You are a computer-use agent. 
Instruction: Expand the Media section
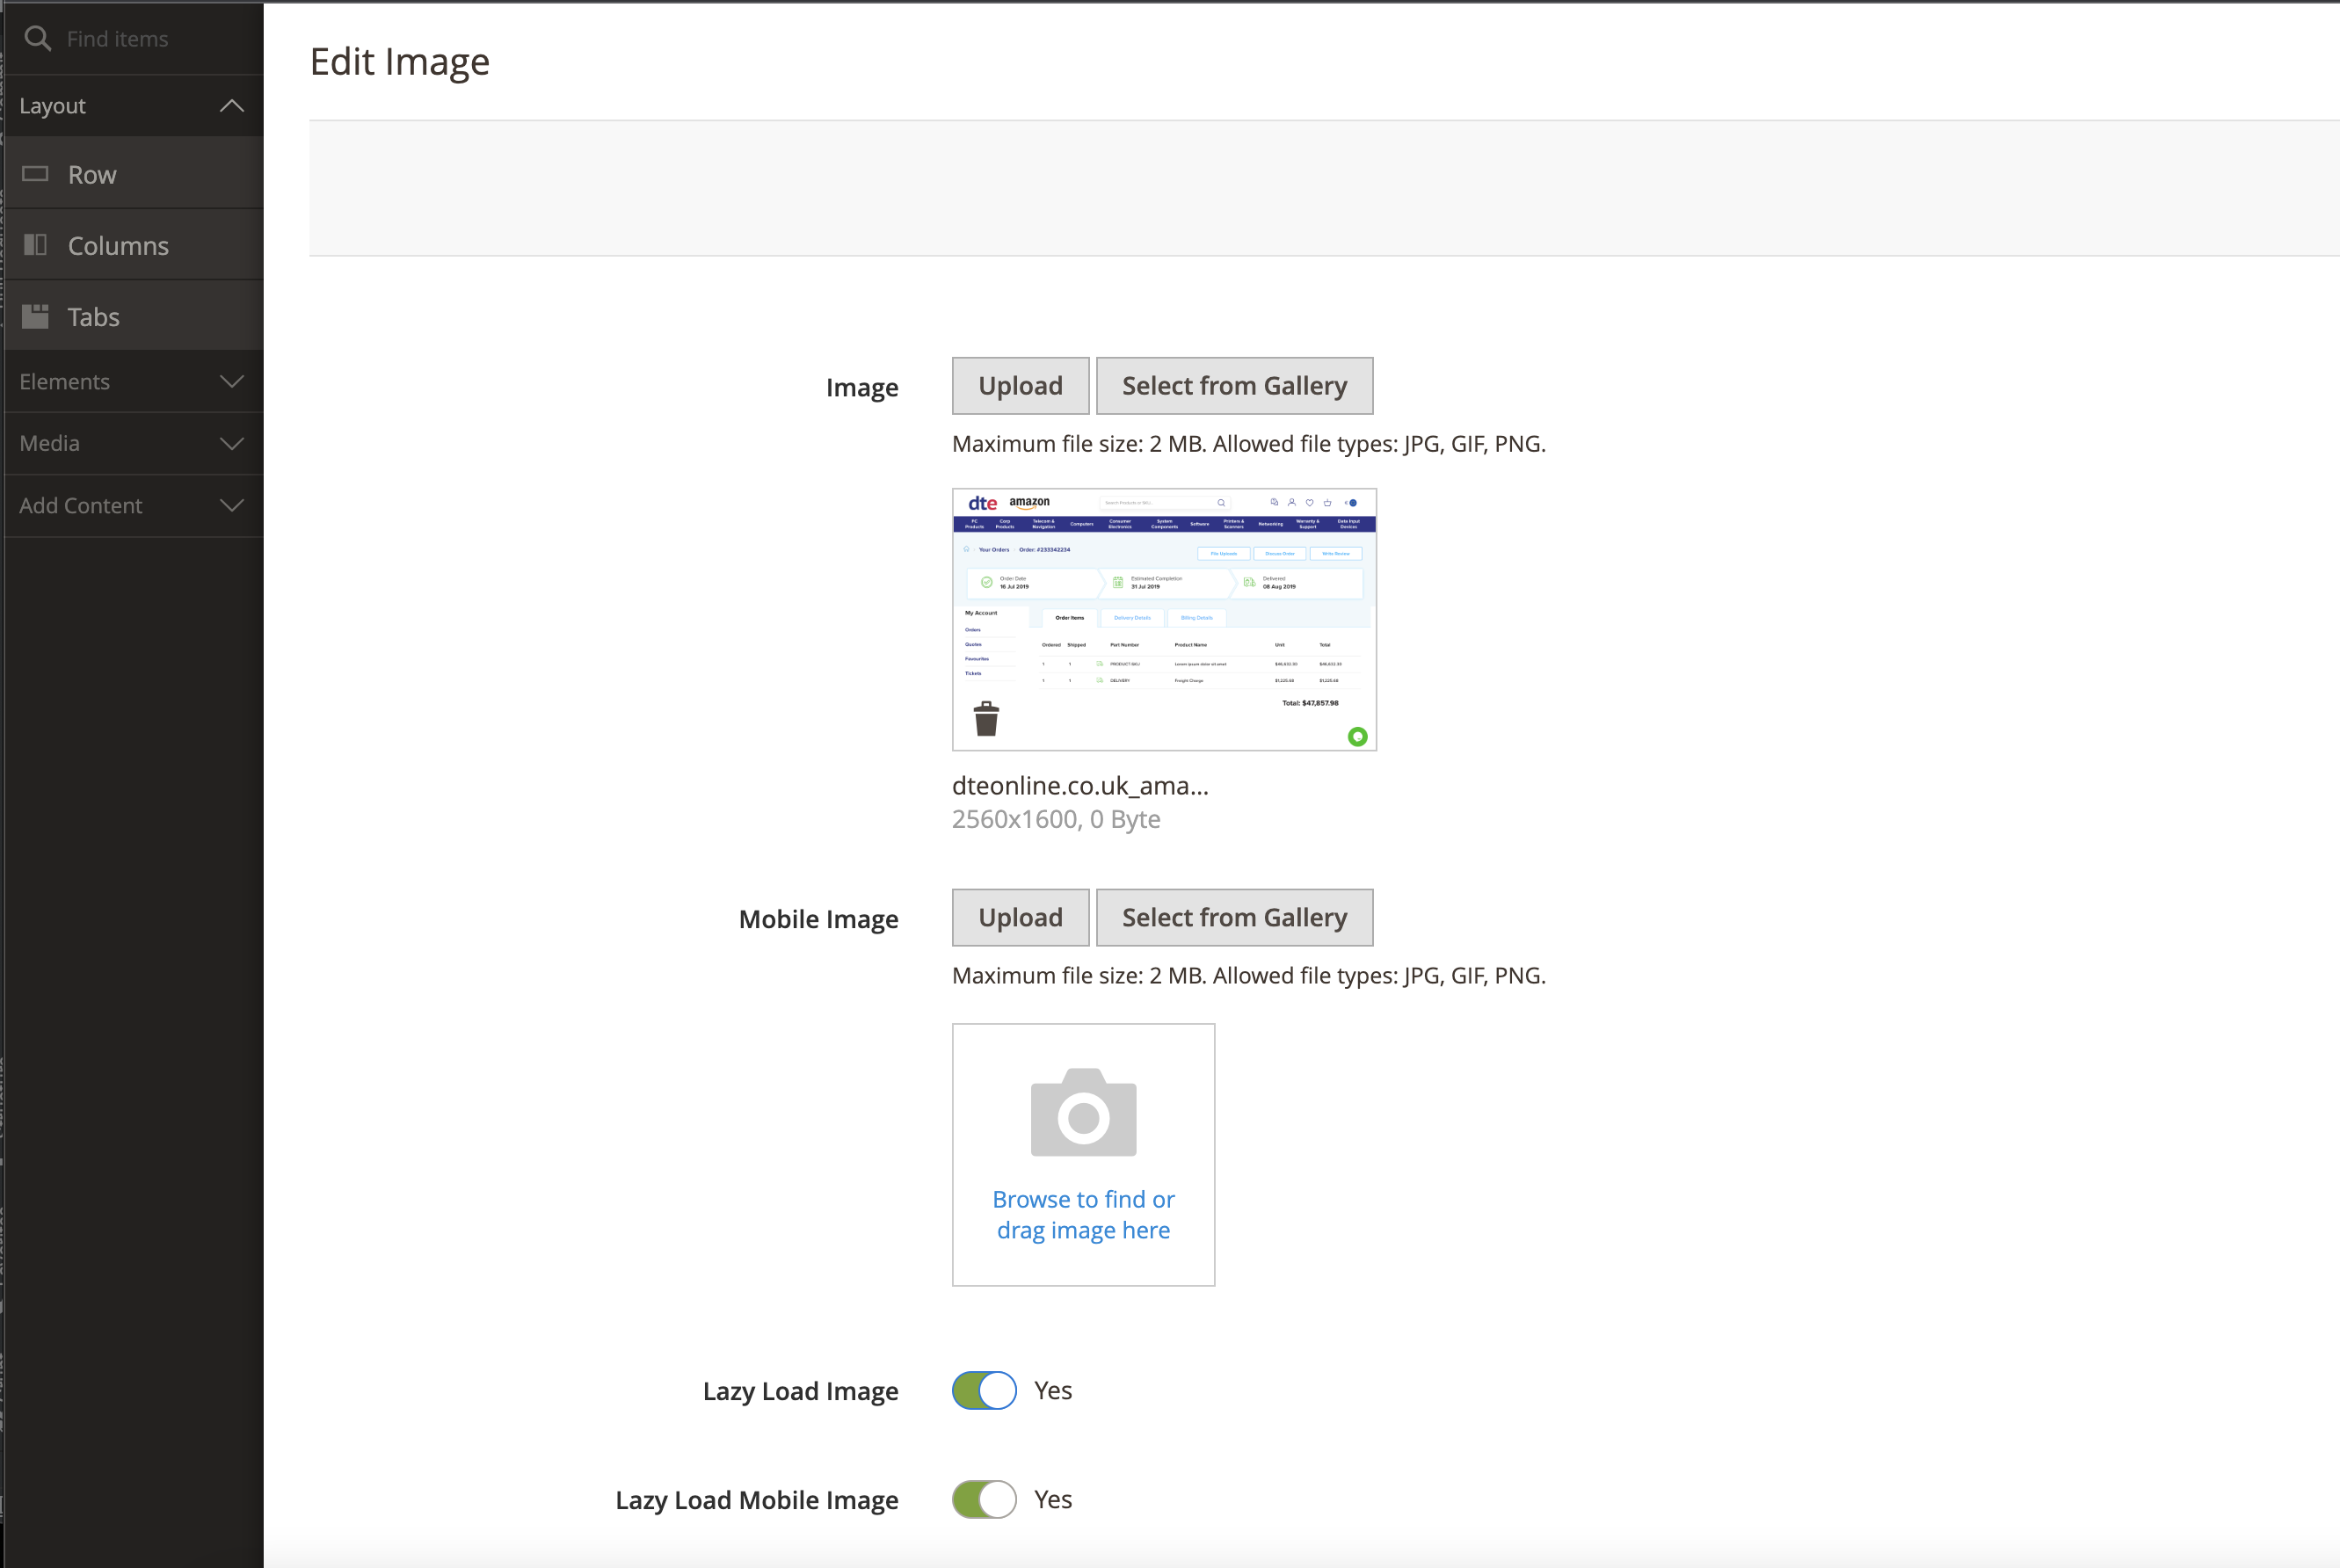pyautogui.click(x=231, y=444)
